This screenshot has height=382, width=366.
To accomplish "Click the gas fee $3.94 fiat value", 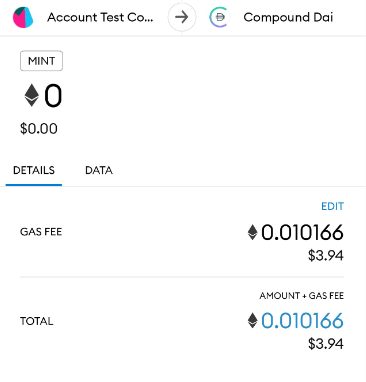I will coord(326,256).
